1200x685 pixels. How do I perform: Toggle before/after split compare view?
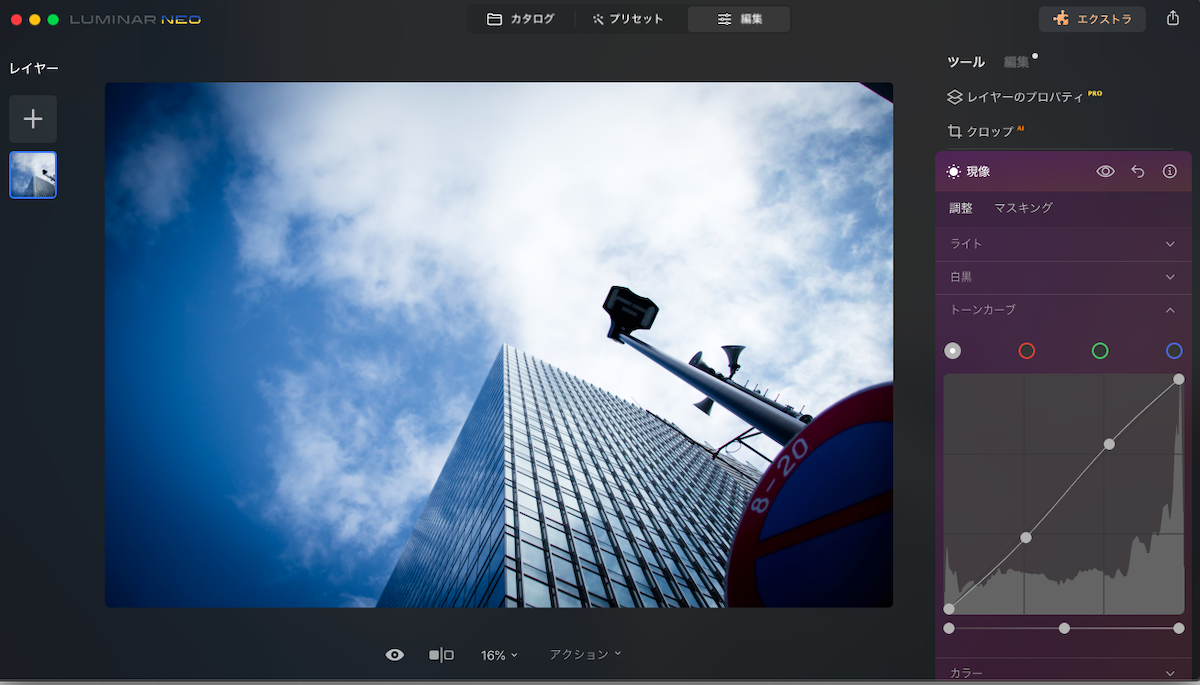coord(441,655)
